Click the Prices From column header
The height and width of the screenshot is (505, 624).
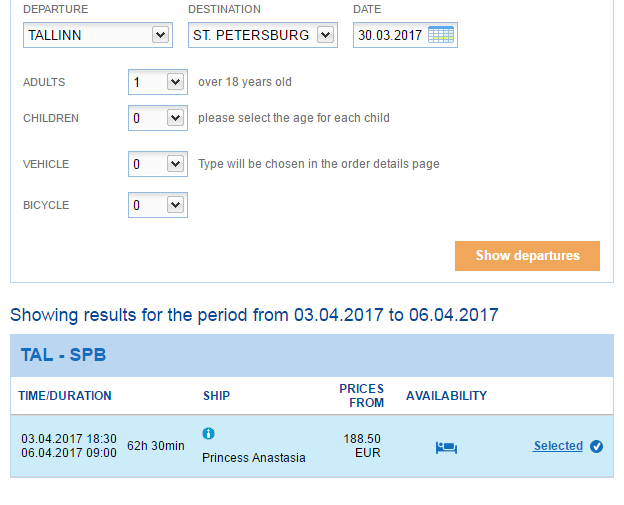pyautogui.click(x=361, y=396)
